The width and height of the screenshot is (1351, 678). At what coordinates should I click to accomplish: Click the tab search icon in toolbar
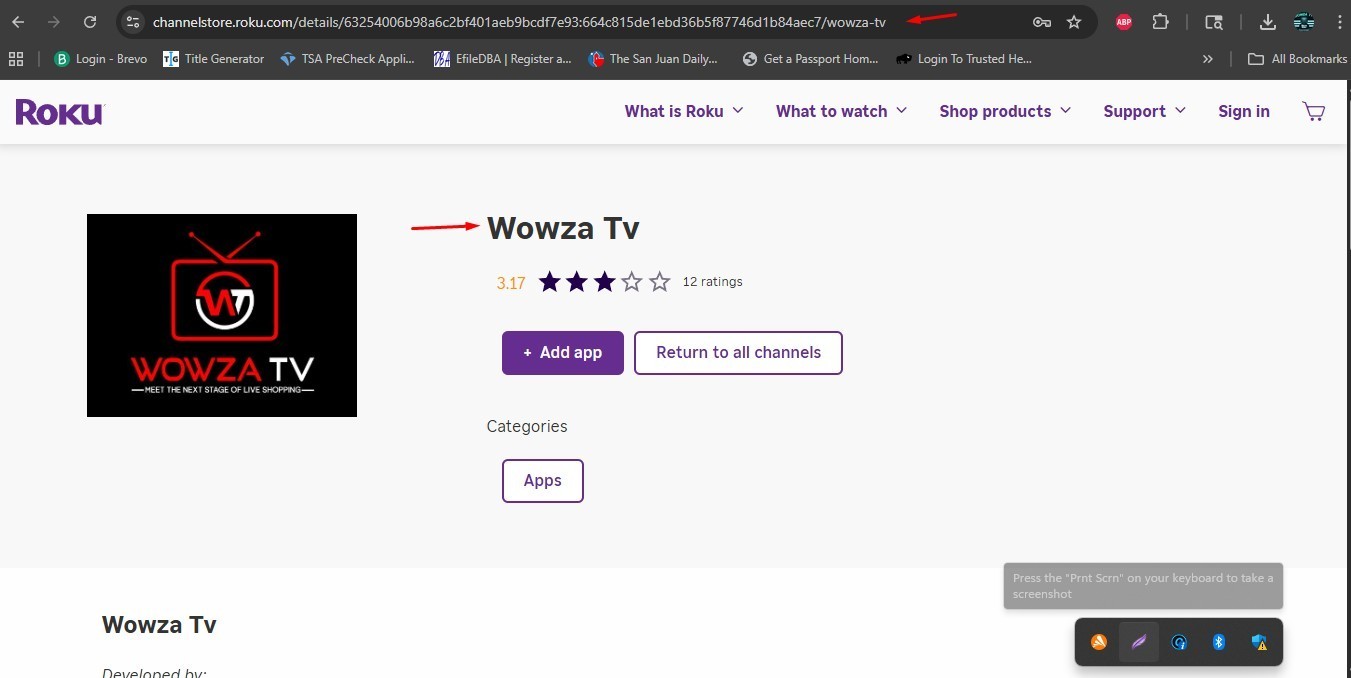1214,22
